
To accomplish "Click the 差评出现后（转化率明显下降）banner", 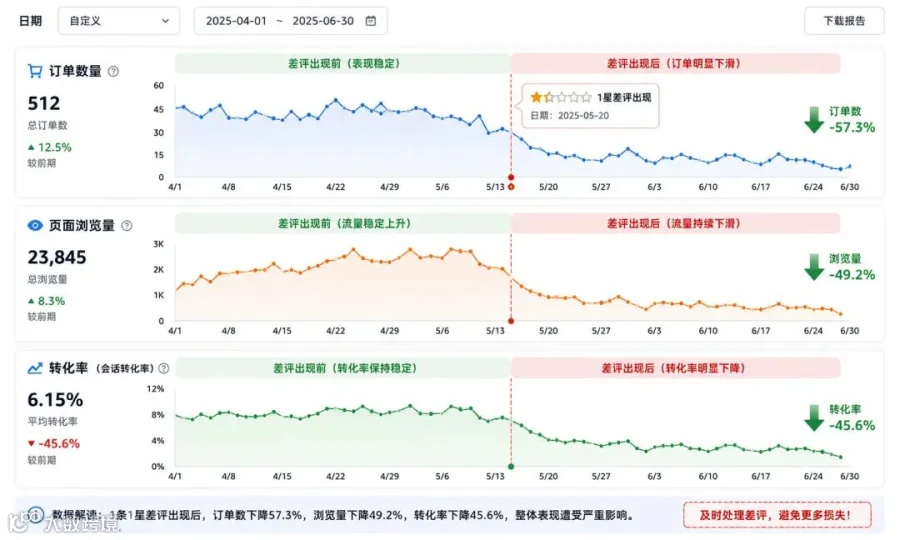I will (675, 368).
